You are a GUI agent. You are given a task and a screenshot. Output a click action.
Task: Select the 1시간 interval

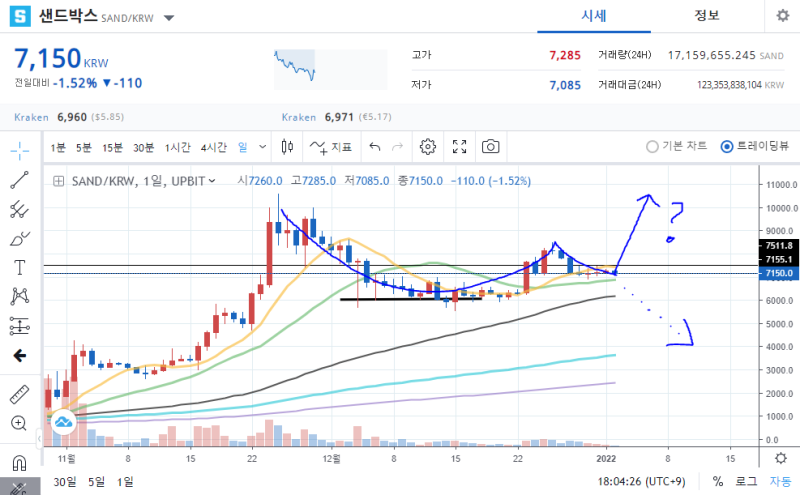pyautogui.click(x=177, y=147)
